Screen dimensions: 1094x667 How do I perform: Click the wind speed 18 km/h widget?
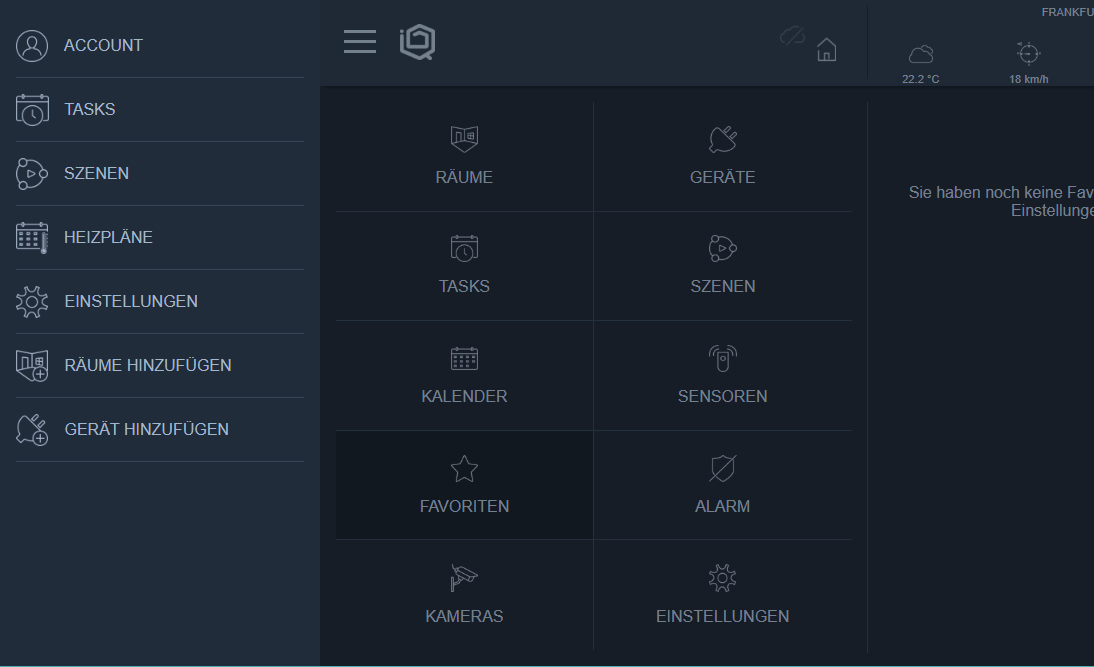tap(1028, 63)
